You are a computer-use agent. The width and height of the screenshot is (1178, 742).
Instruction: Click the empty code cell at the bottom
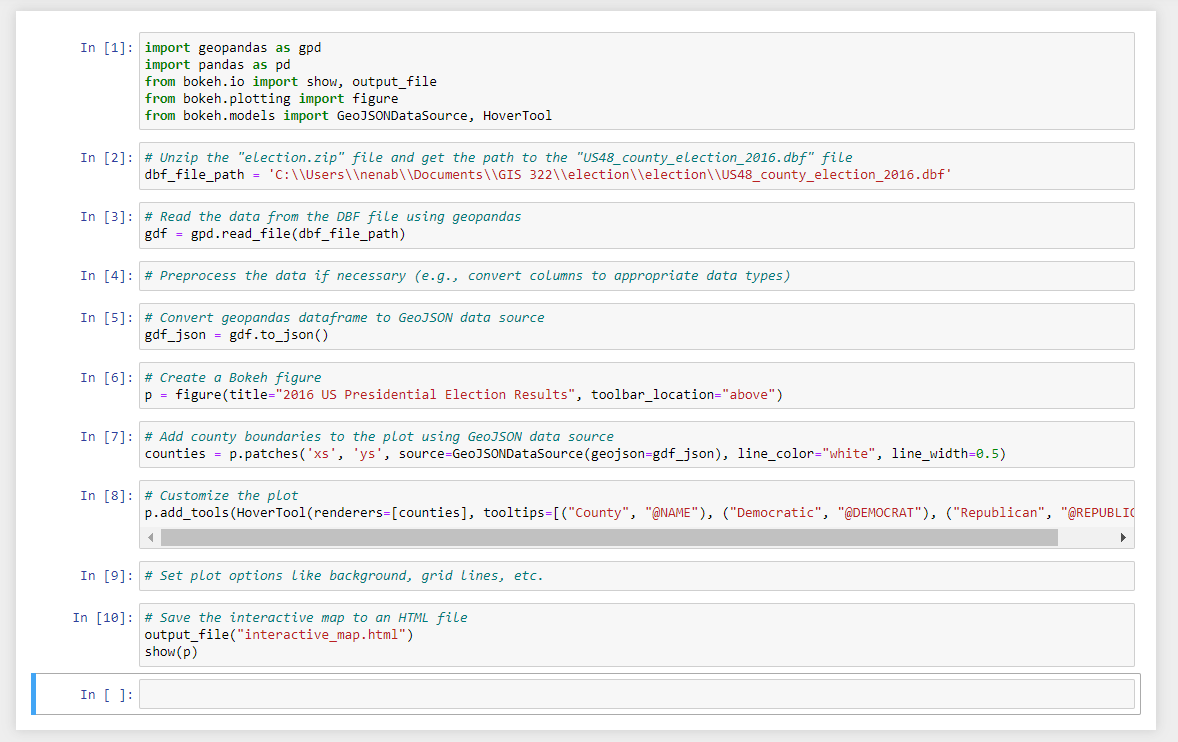coord(636,694)
